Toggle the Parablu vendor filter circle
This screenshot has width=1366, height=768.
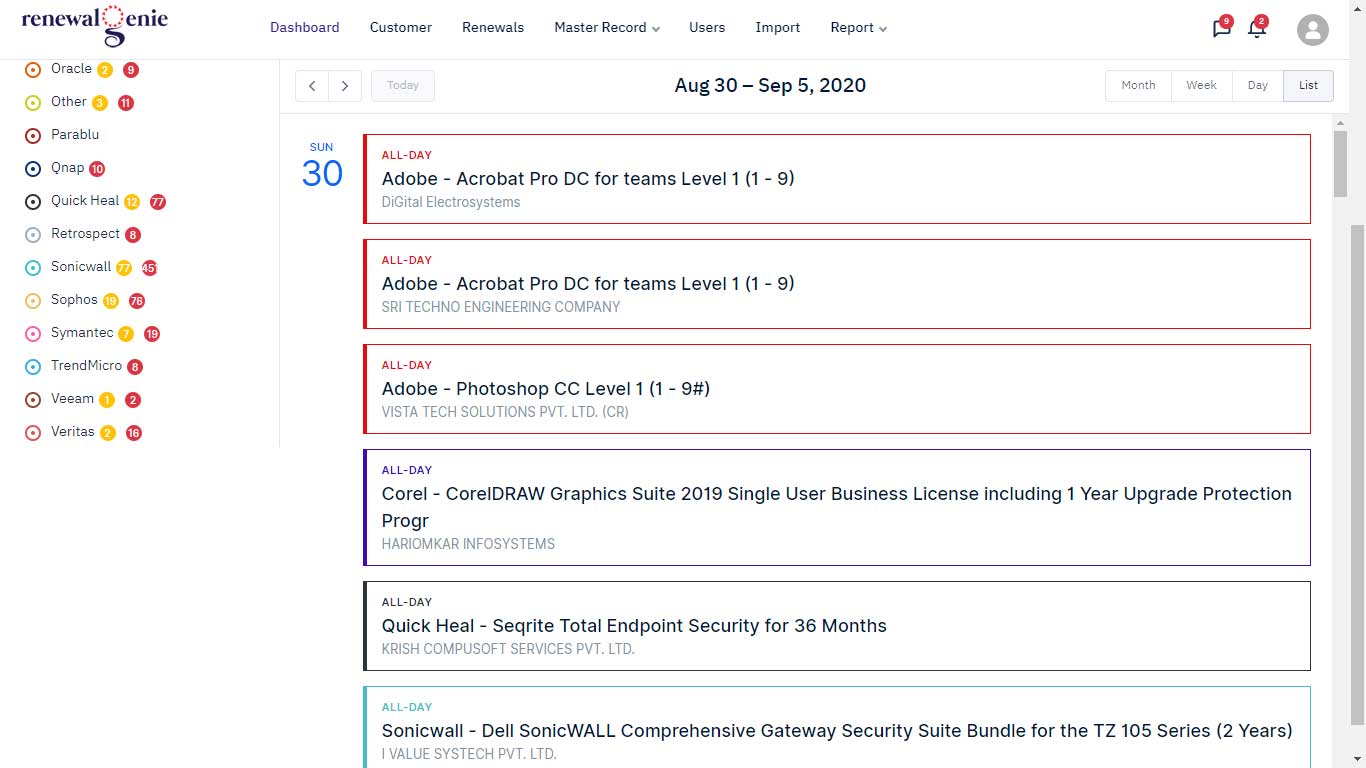[x=33, y=135]
